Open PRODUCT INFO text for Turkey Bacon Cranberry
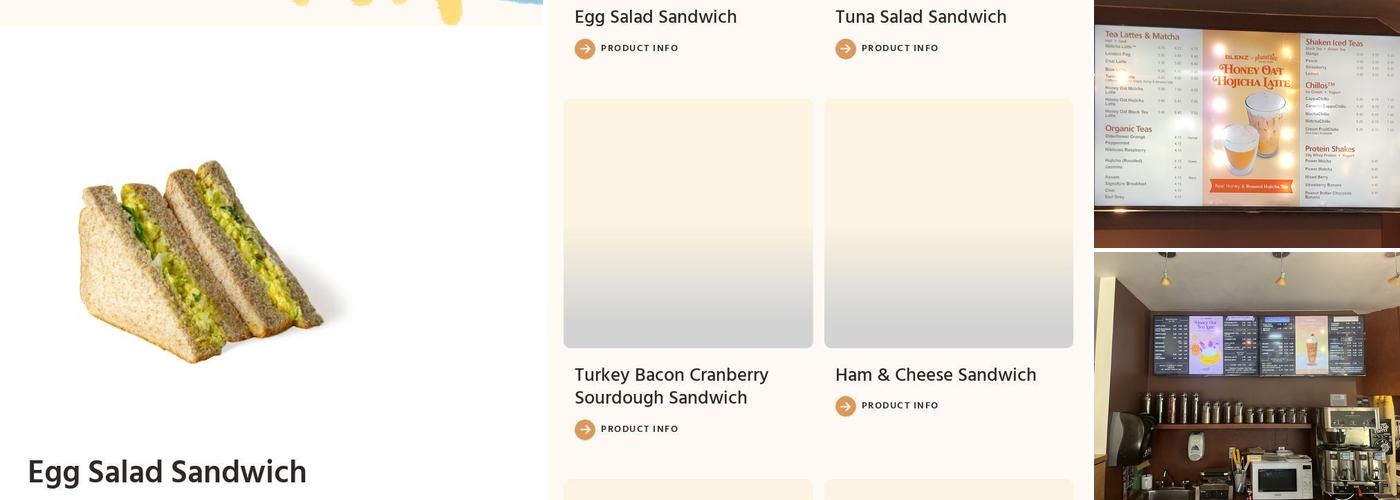The image size is (1400, 500). (x=639, y=429)
